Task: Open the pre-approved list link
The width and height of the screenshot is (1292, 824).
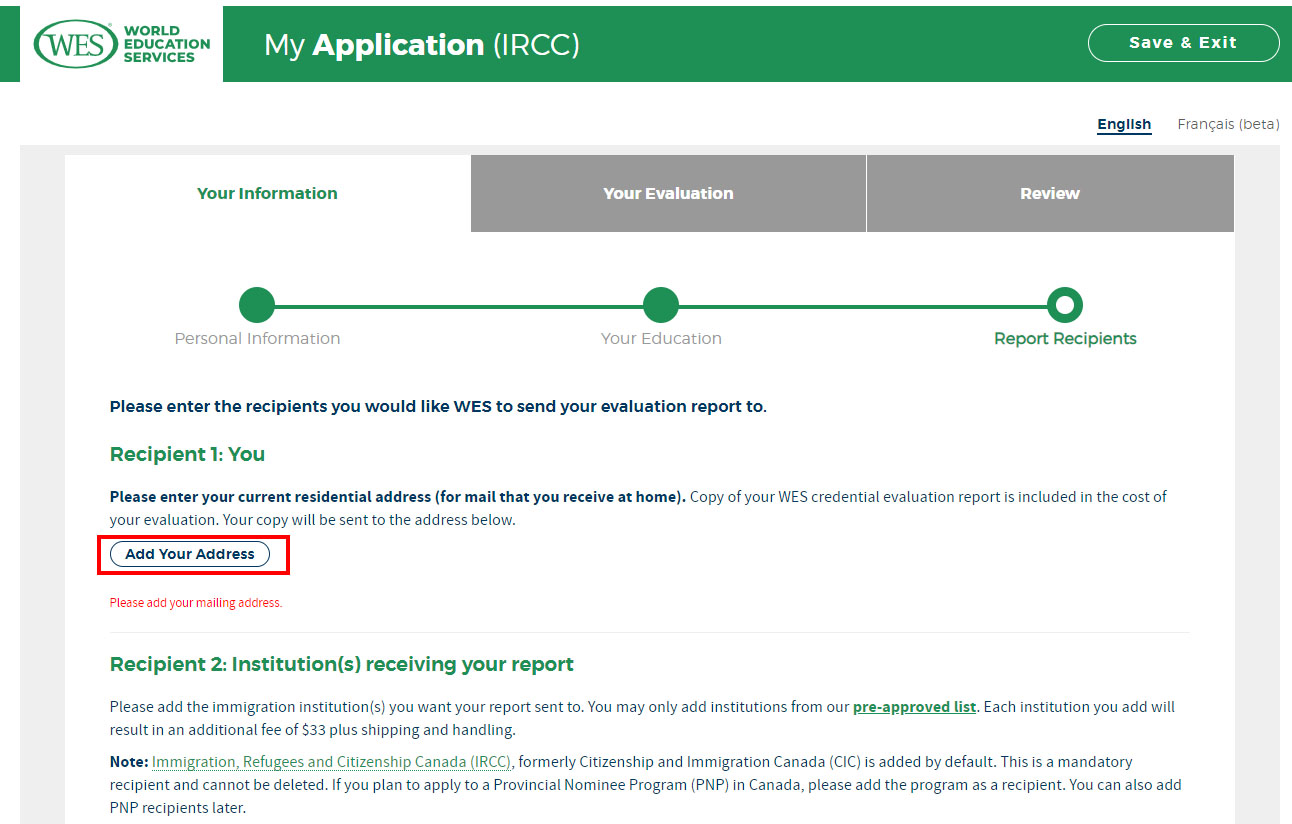Action: [x=914, y=706]
